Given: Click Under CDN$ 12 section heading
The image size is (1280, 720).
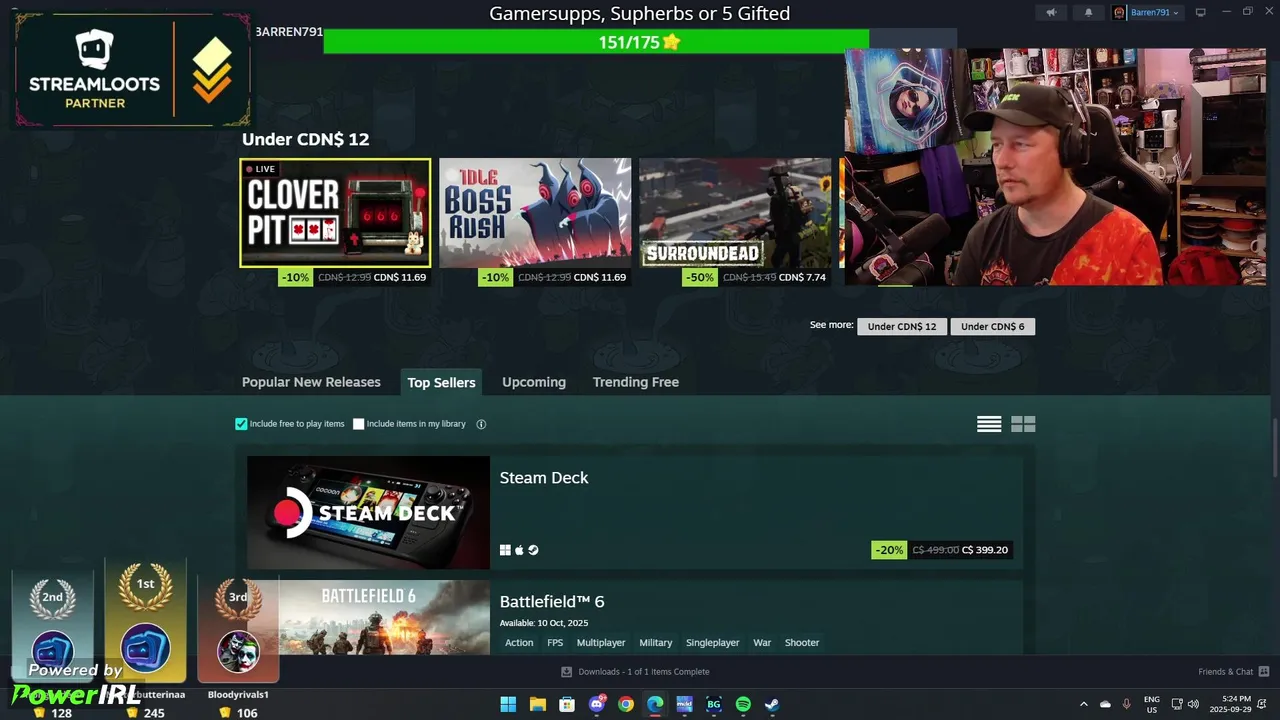Looking at the screenshot, I should tap(306, 139).
